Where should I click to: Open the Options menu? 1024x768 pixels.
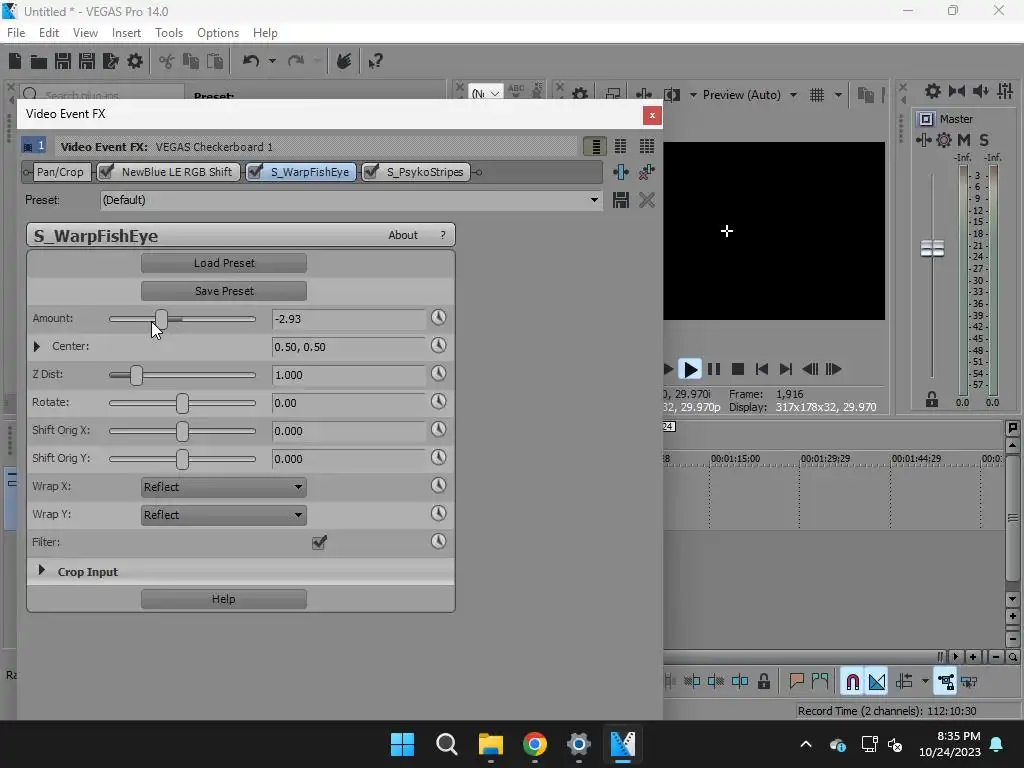click(218, 33)
